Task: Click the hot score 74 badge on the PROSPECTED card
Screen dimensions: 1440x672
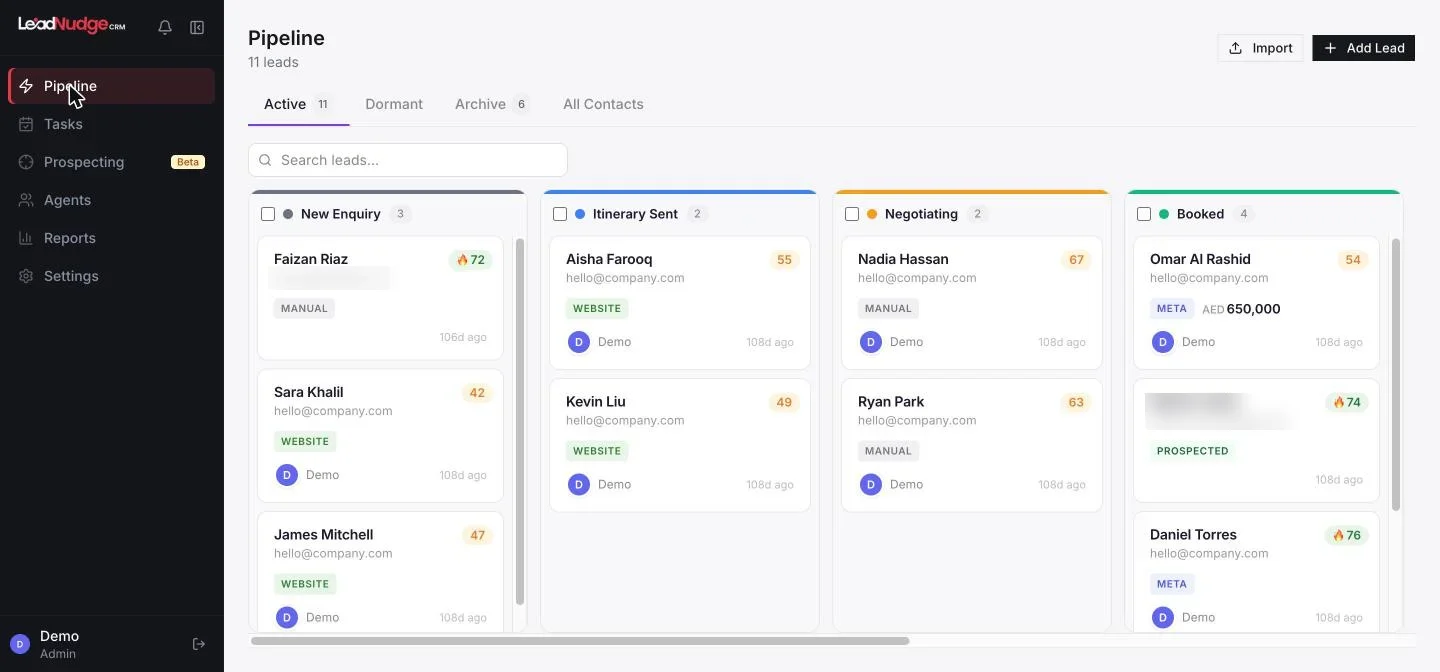Action: click(x=1347, y=403)
